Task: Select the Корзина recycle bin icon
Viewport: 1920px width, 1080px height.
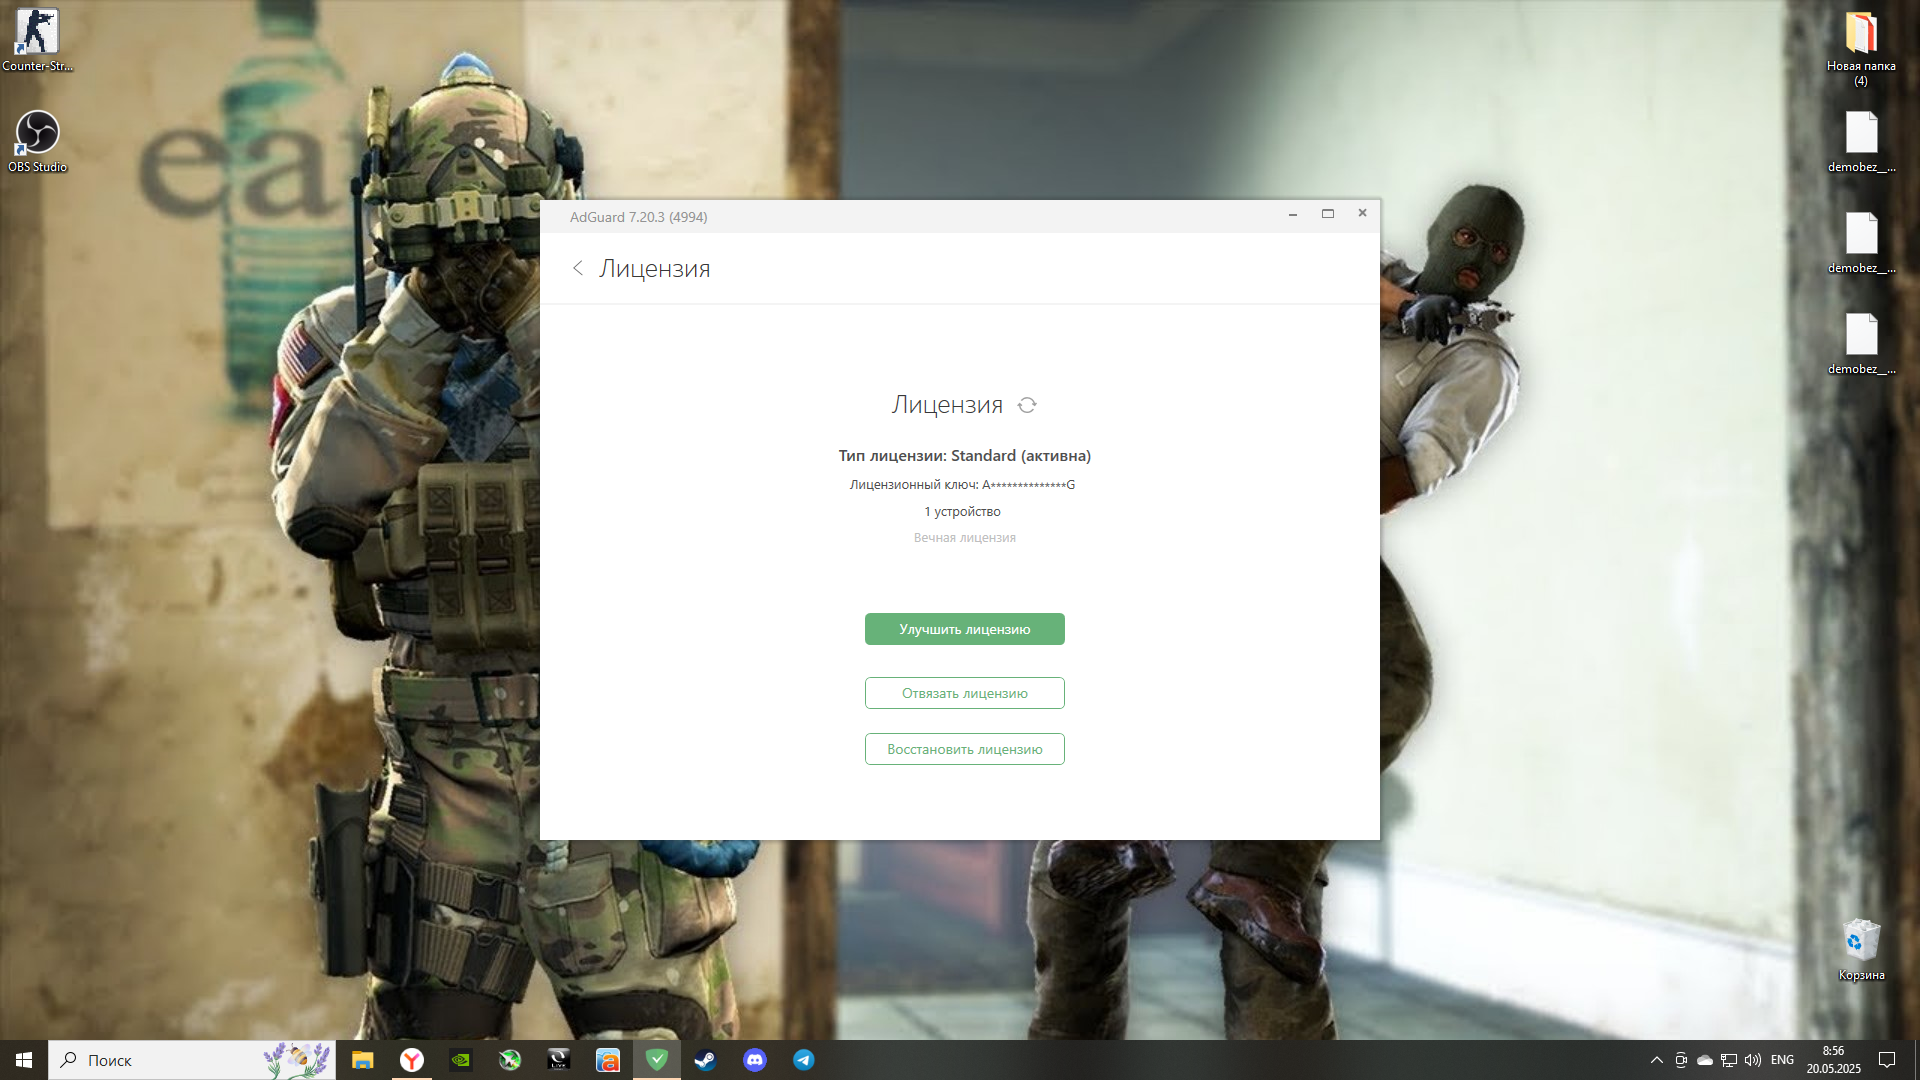Action: click(1861, 949)
